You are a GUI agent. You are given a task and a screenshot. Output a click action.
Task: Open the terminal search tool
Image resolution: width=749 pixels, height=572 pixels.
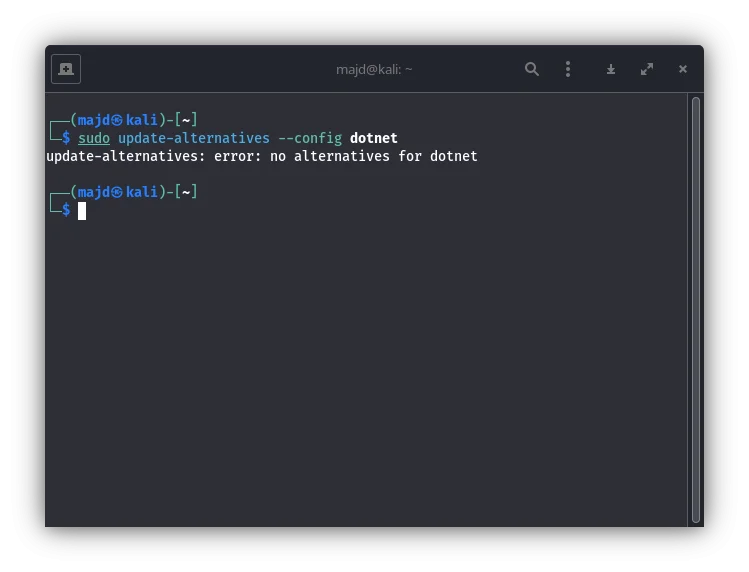pyautogui.click(x=532, y=69)
